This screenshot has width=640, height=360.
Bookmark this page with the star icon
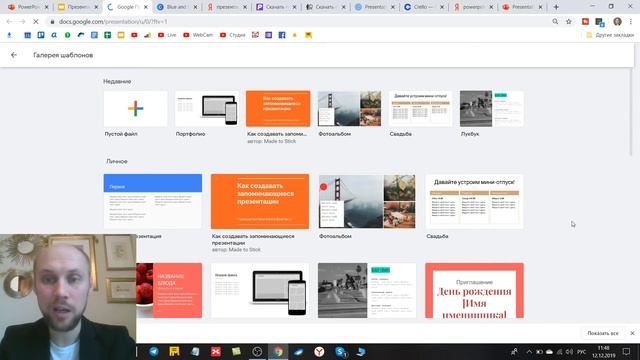pos(569,22)
